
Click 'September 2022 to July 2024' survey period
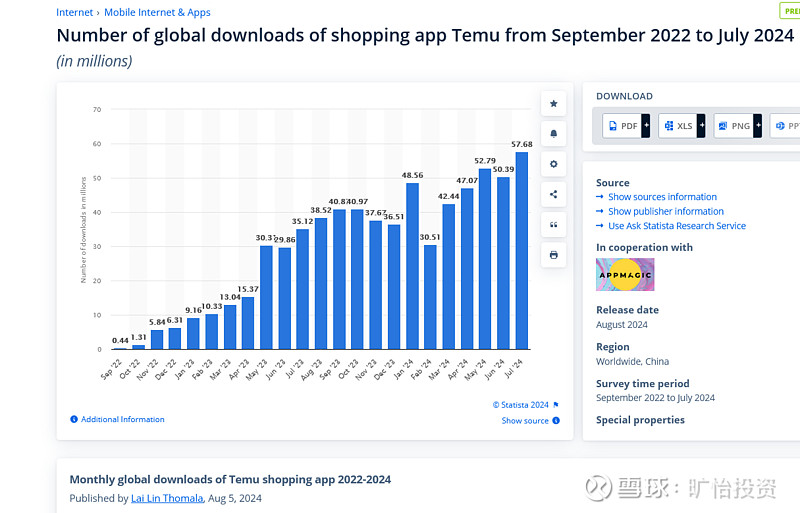pyautogui.click(x=655, y=398)
